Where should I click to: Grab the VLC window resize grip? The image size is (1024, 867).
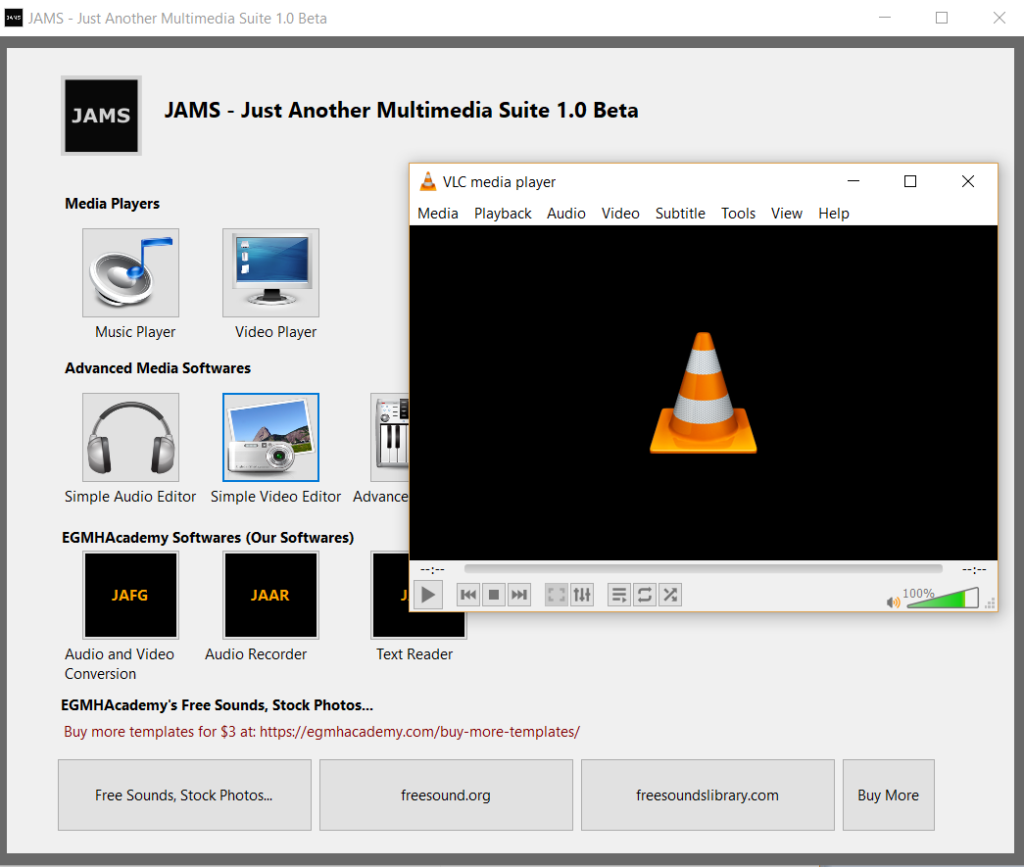coord(990,603)
